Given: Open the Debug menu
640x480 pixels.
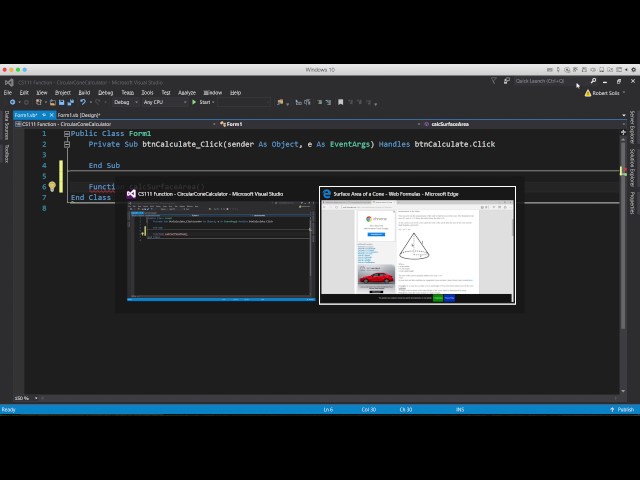Looking at the screenshot, I should [105, 92].
